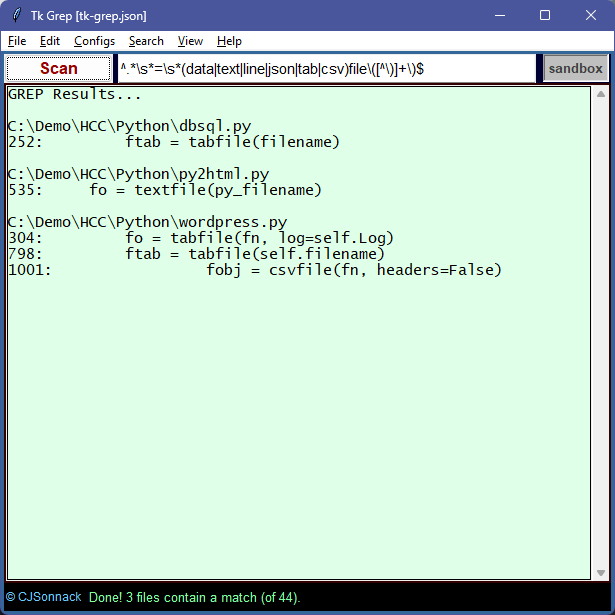Click the Tk feather icon in title bar

[x=16, y=16]
